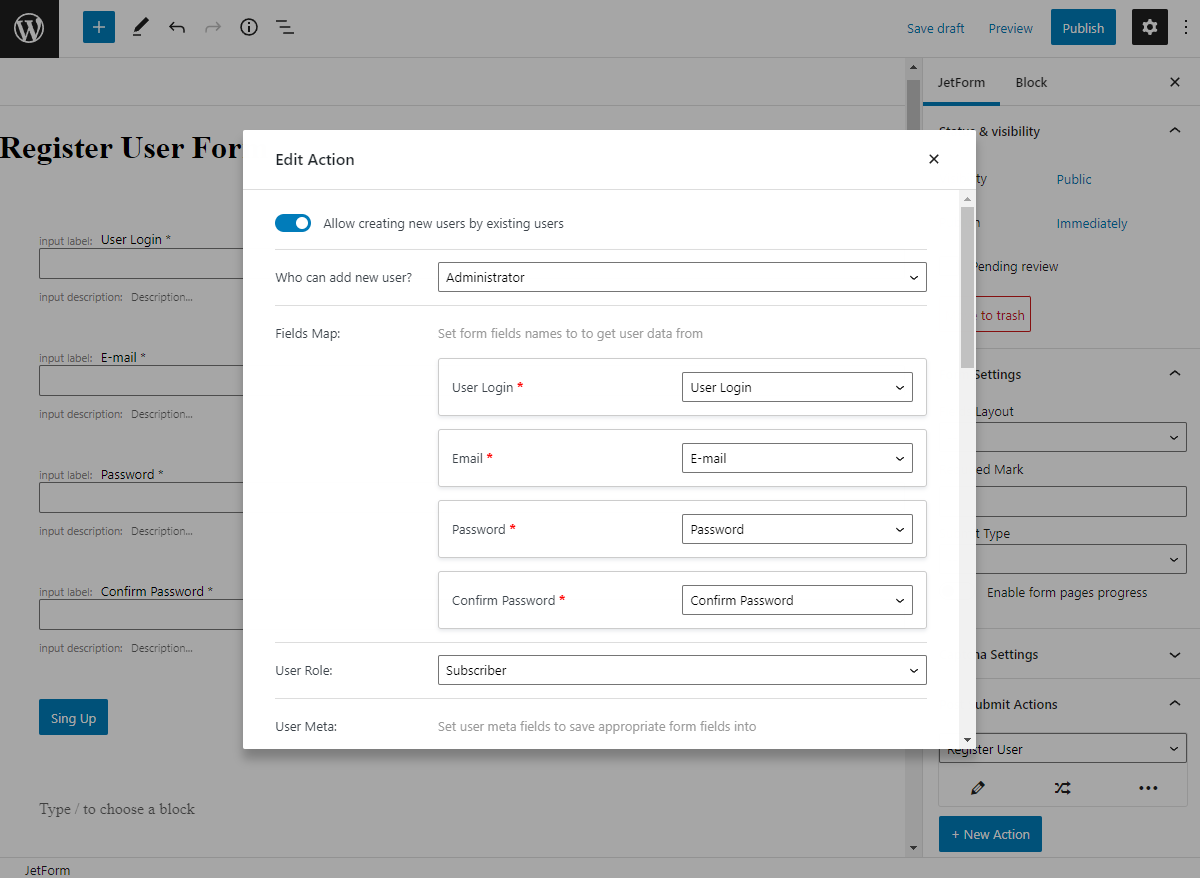1200x878 pixels.
Task: Click the Undo arrow
Action: point(177,27)
